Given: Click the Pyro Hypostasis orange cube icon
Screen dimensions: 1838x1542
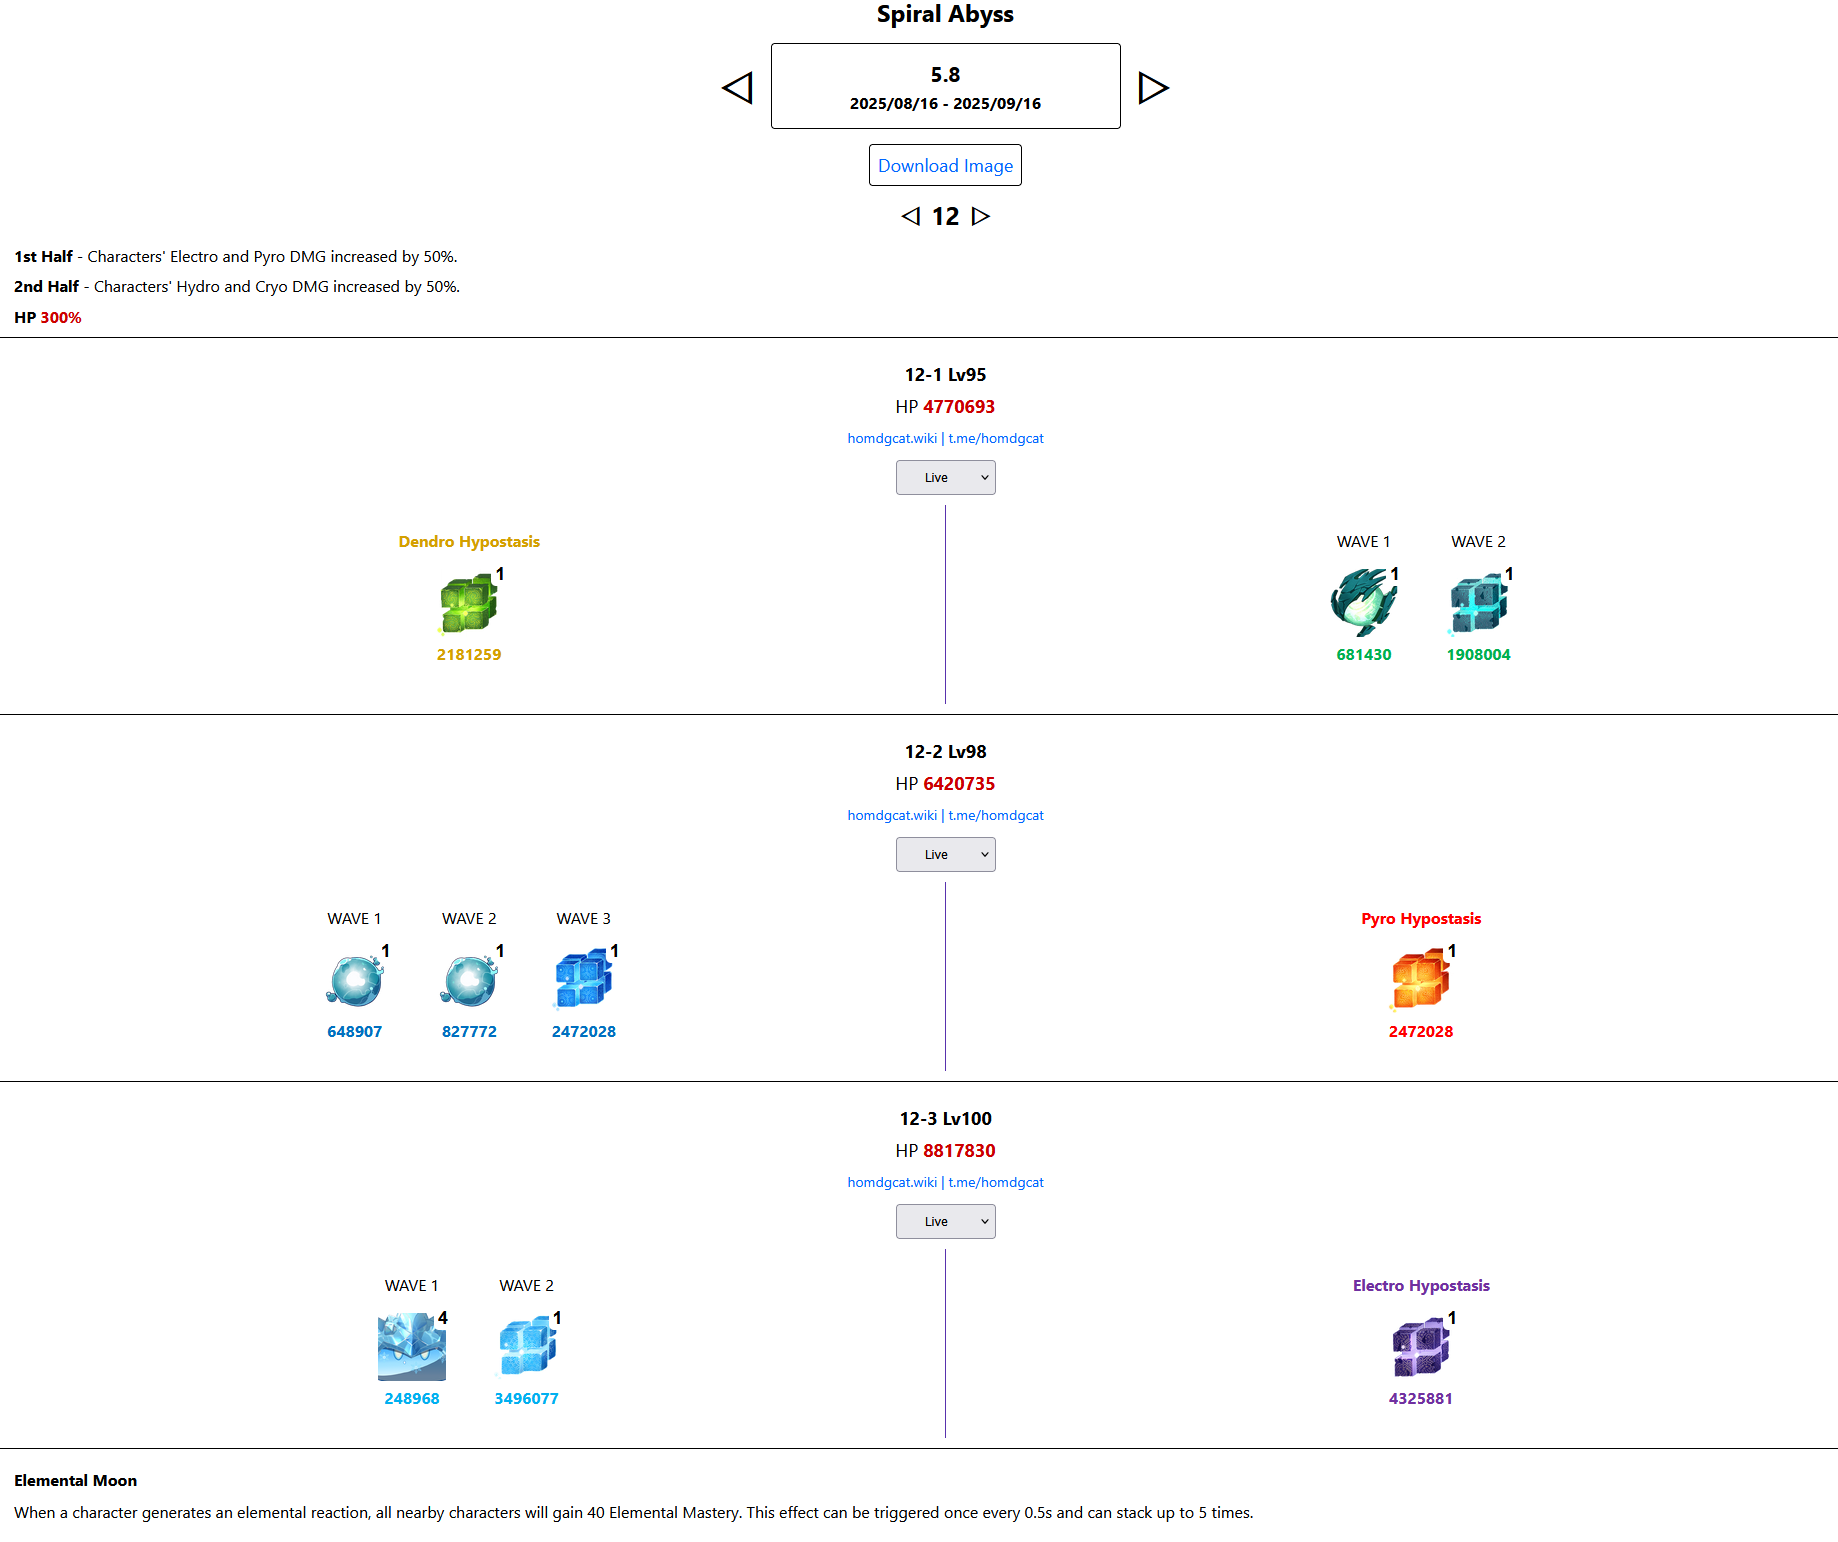Looking at the screenshot, I should click(1421, 981).
